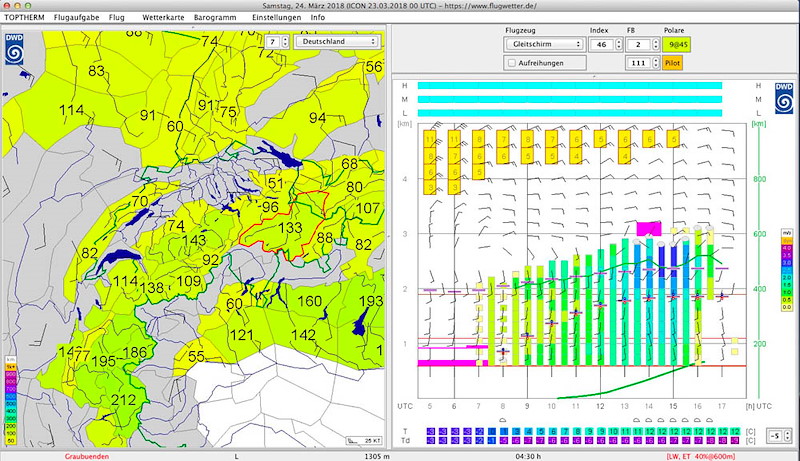Click the thermal column at 9 UTC
The width and height of the screenshot is (800, 461).
(528, 316)
